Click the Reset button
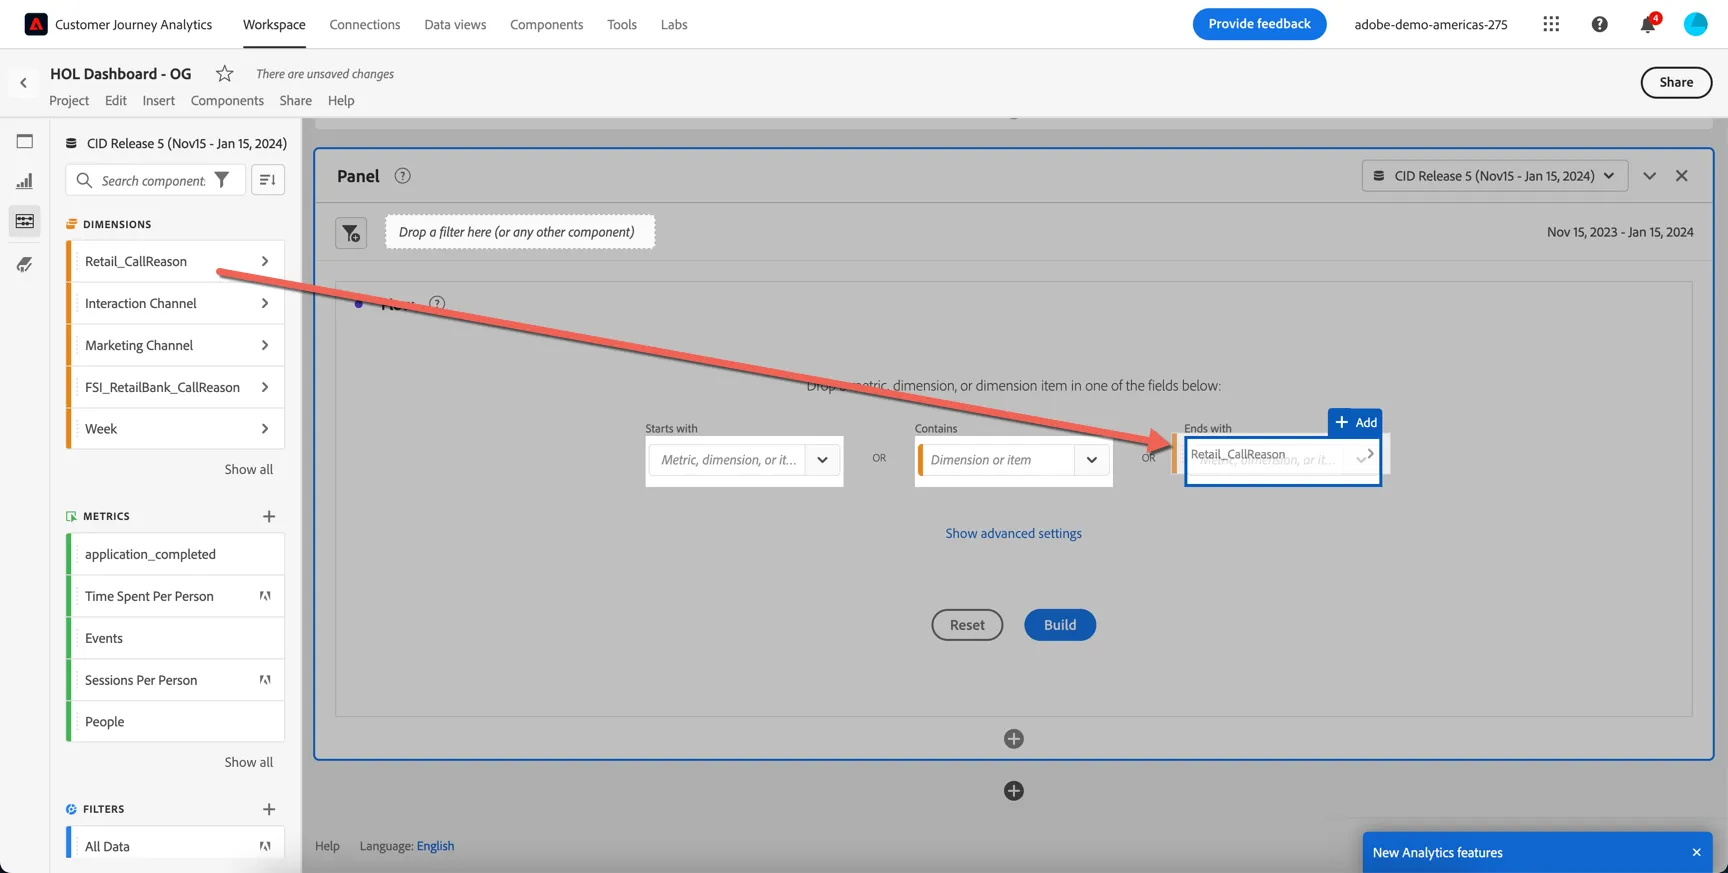 pos(967,625)
